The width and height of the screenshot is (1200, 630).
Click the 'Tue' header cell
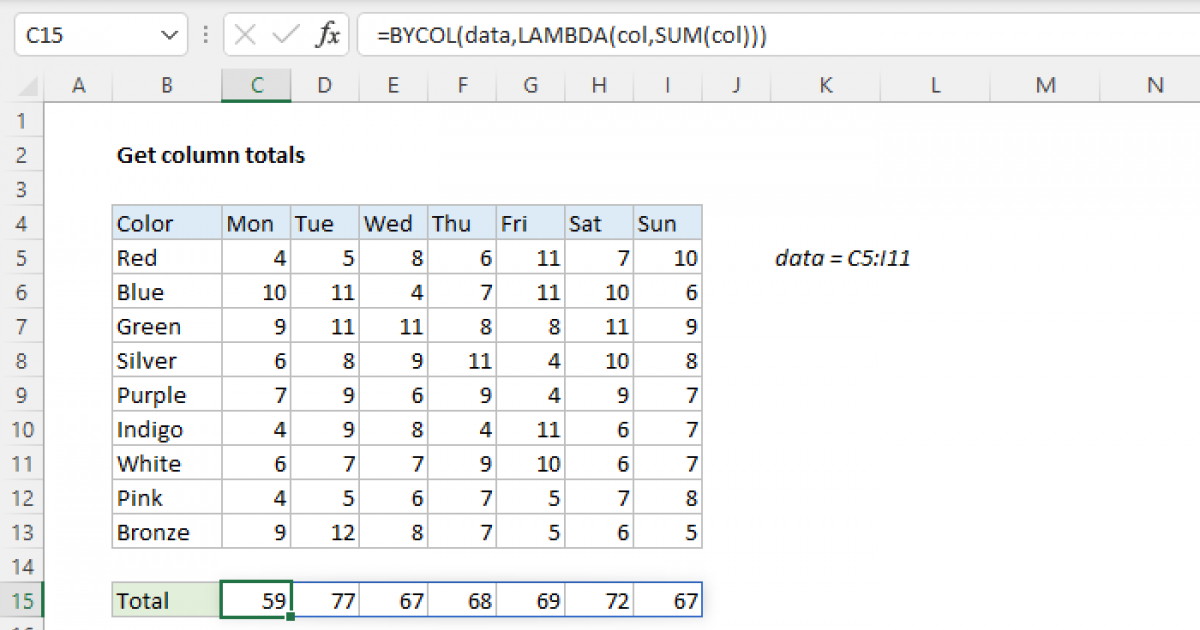(x=324, y=224)
